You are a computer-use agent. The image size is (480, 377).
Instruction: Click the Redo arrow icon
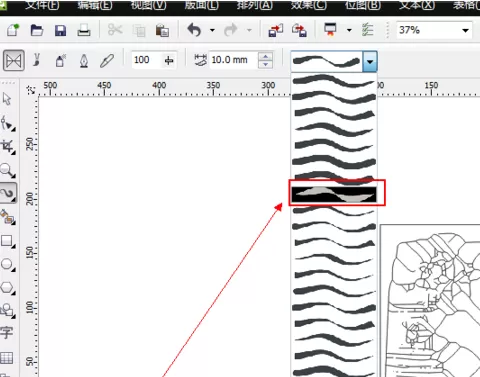point(231,30)
